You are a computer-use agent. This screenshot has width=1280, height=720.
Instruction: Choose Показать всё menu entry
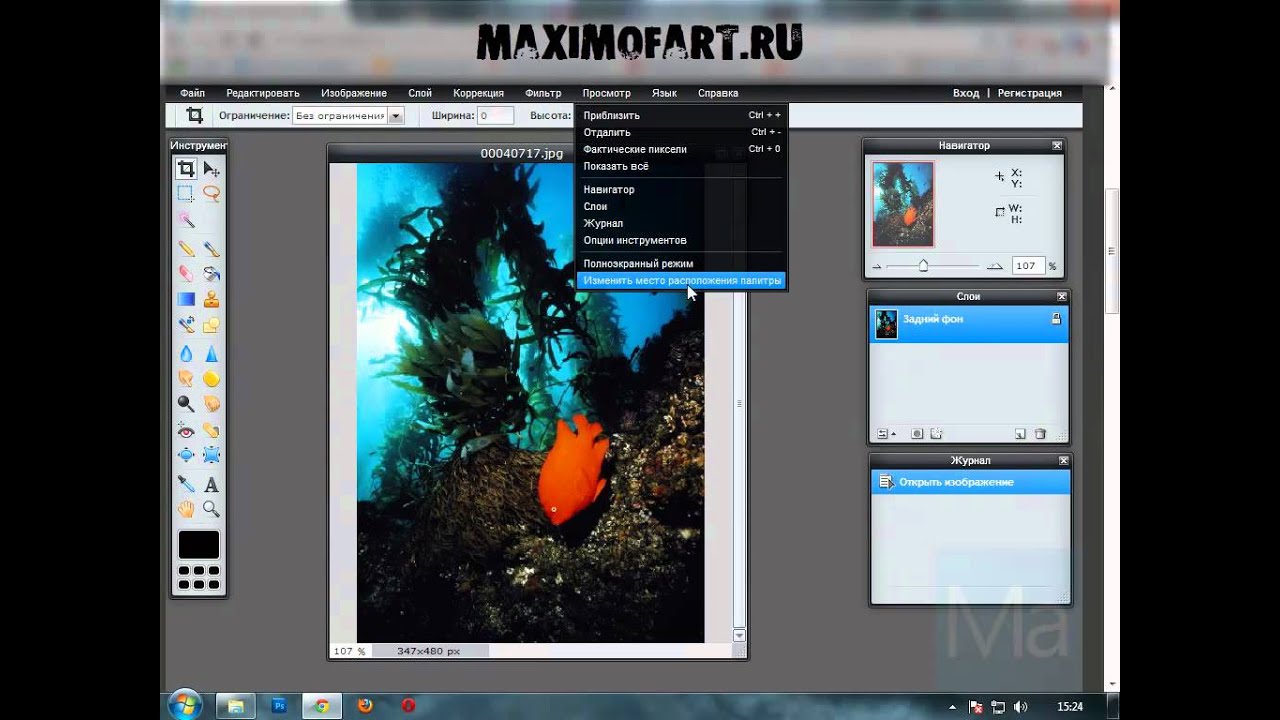coord(682,166)
